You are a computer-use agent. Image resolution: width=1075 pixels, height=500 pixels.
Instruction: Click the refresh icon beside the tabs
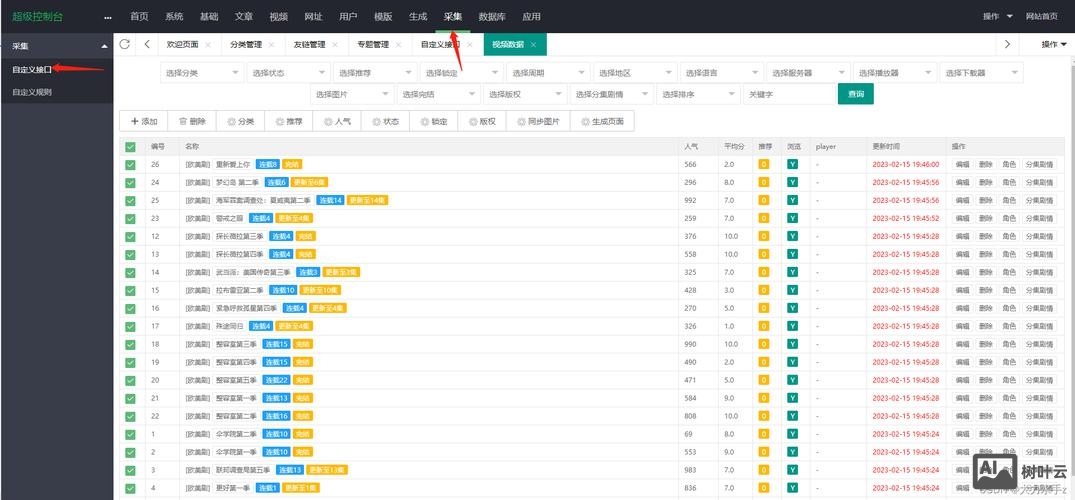point(124,44)
